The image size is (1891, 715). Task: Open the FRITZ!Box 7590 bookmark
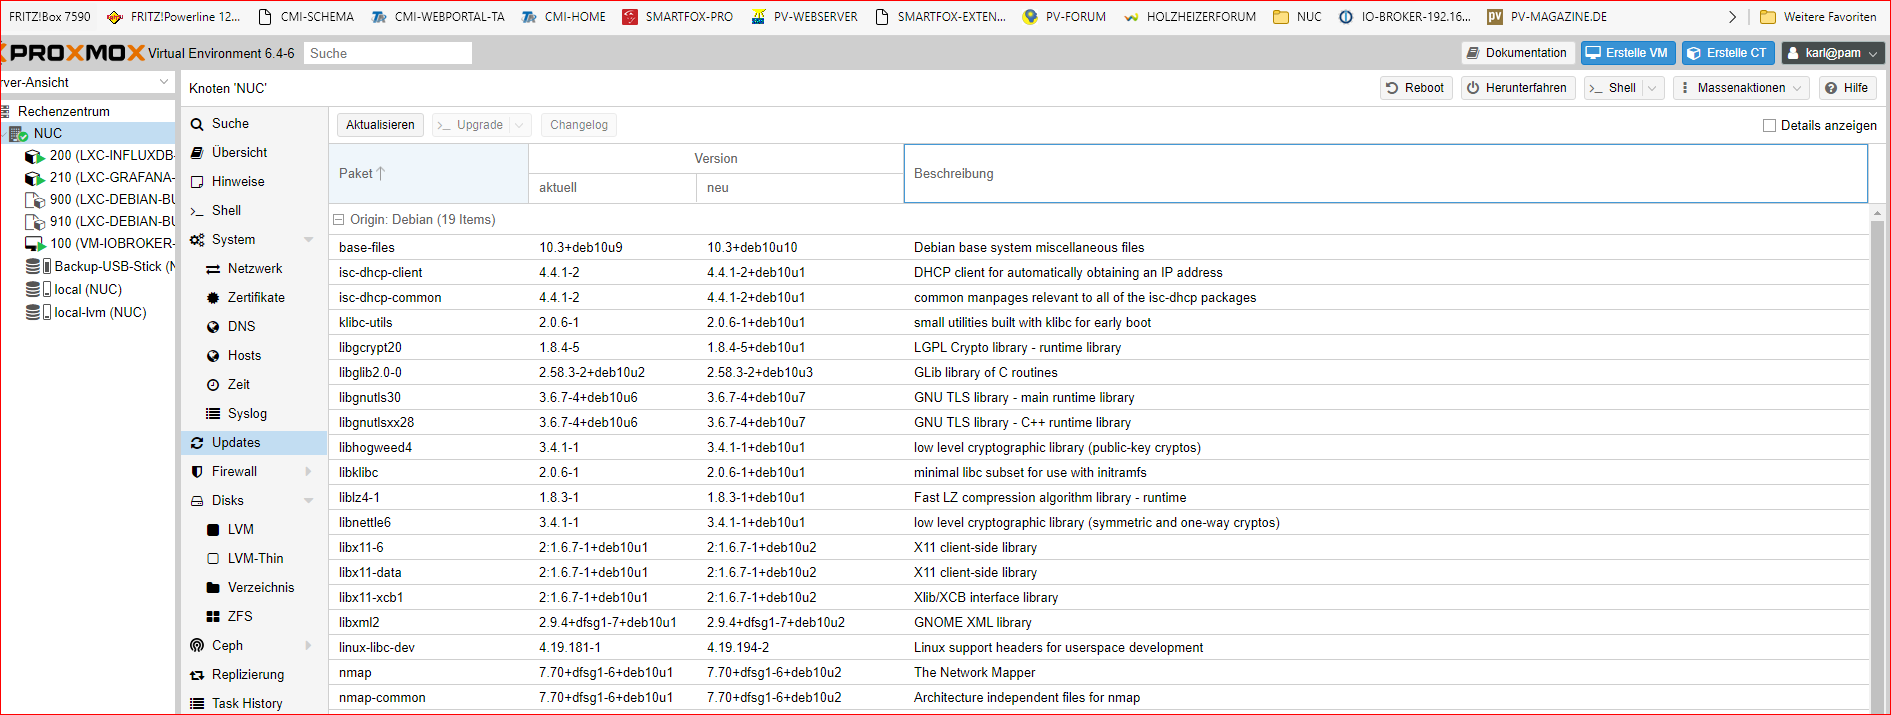point(49,17)
